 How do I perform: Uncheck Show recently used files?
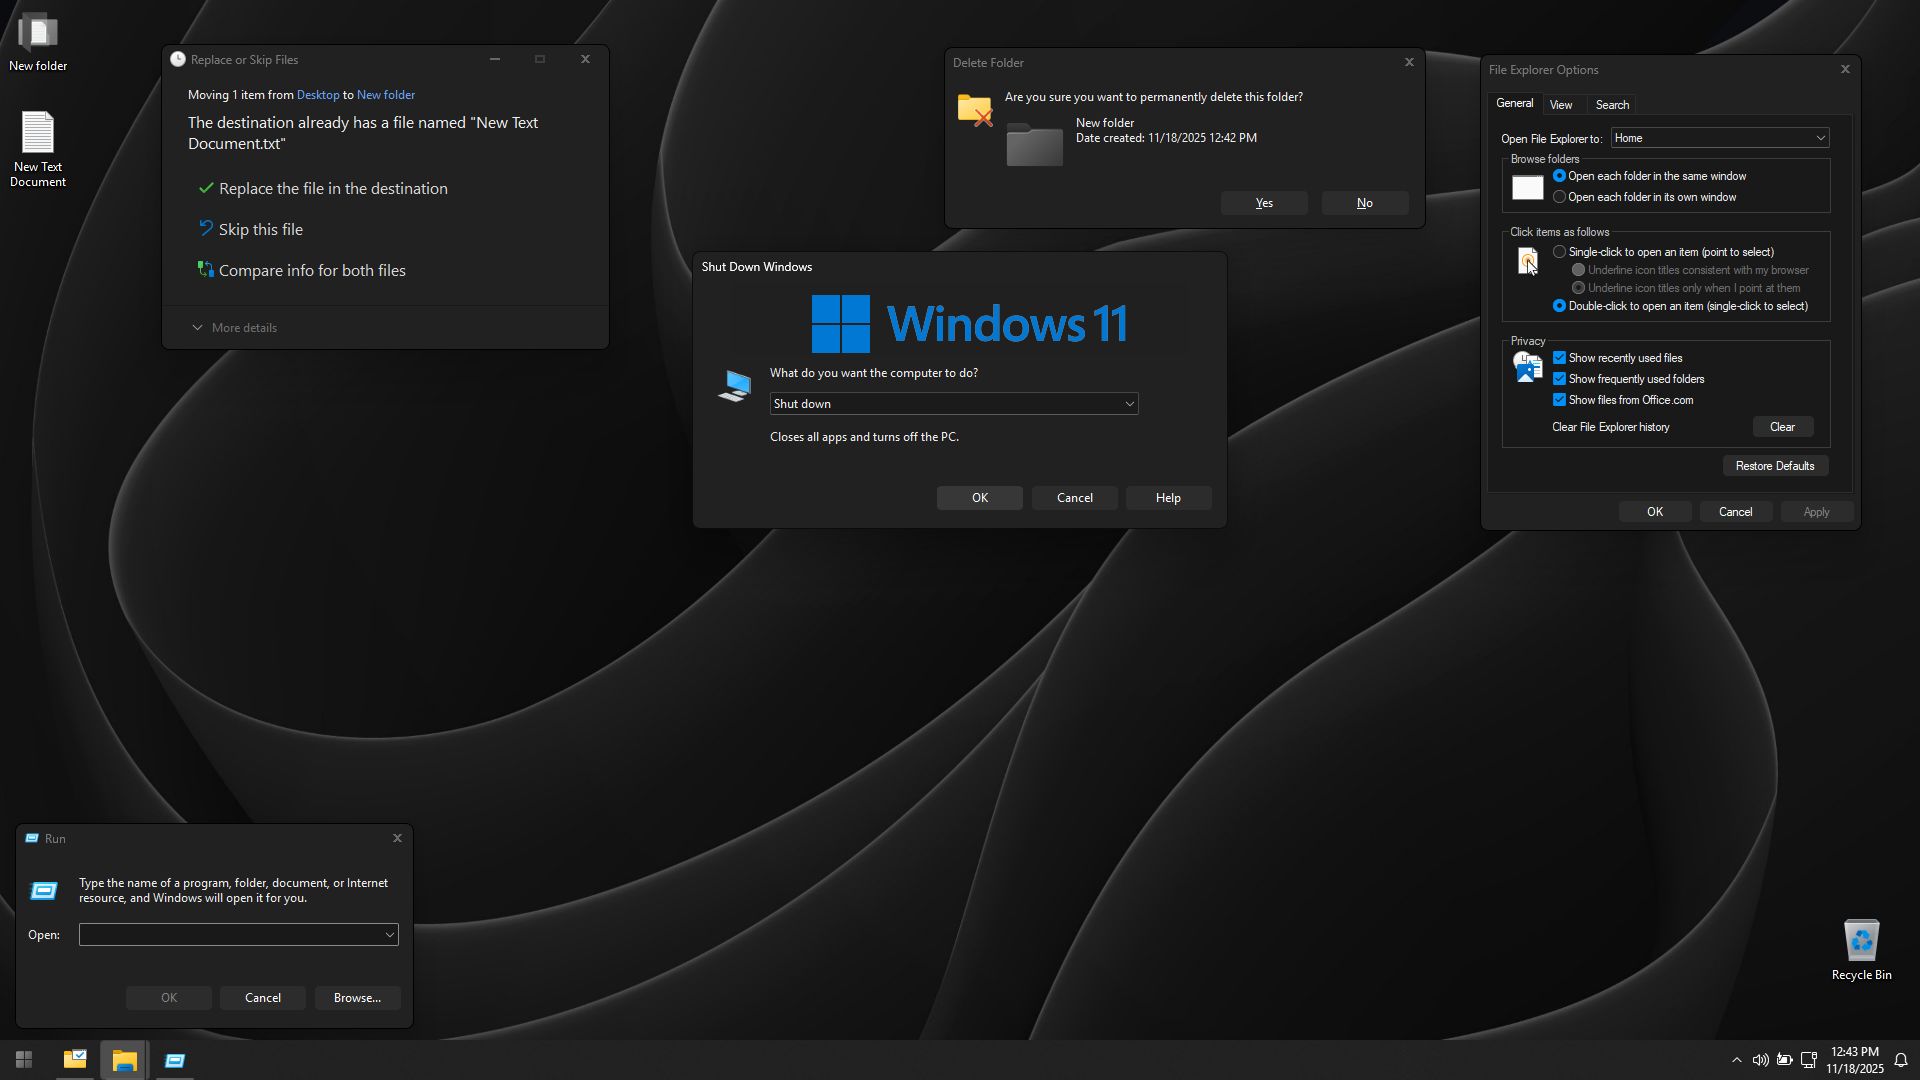[1559, 358]
